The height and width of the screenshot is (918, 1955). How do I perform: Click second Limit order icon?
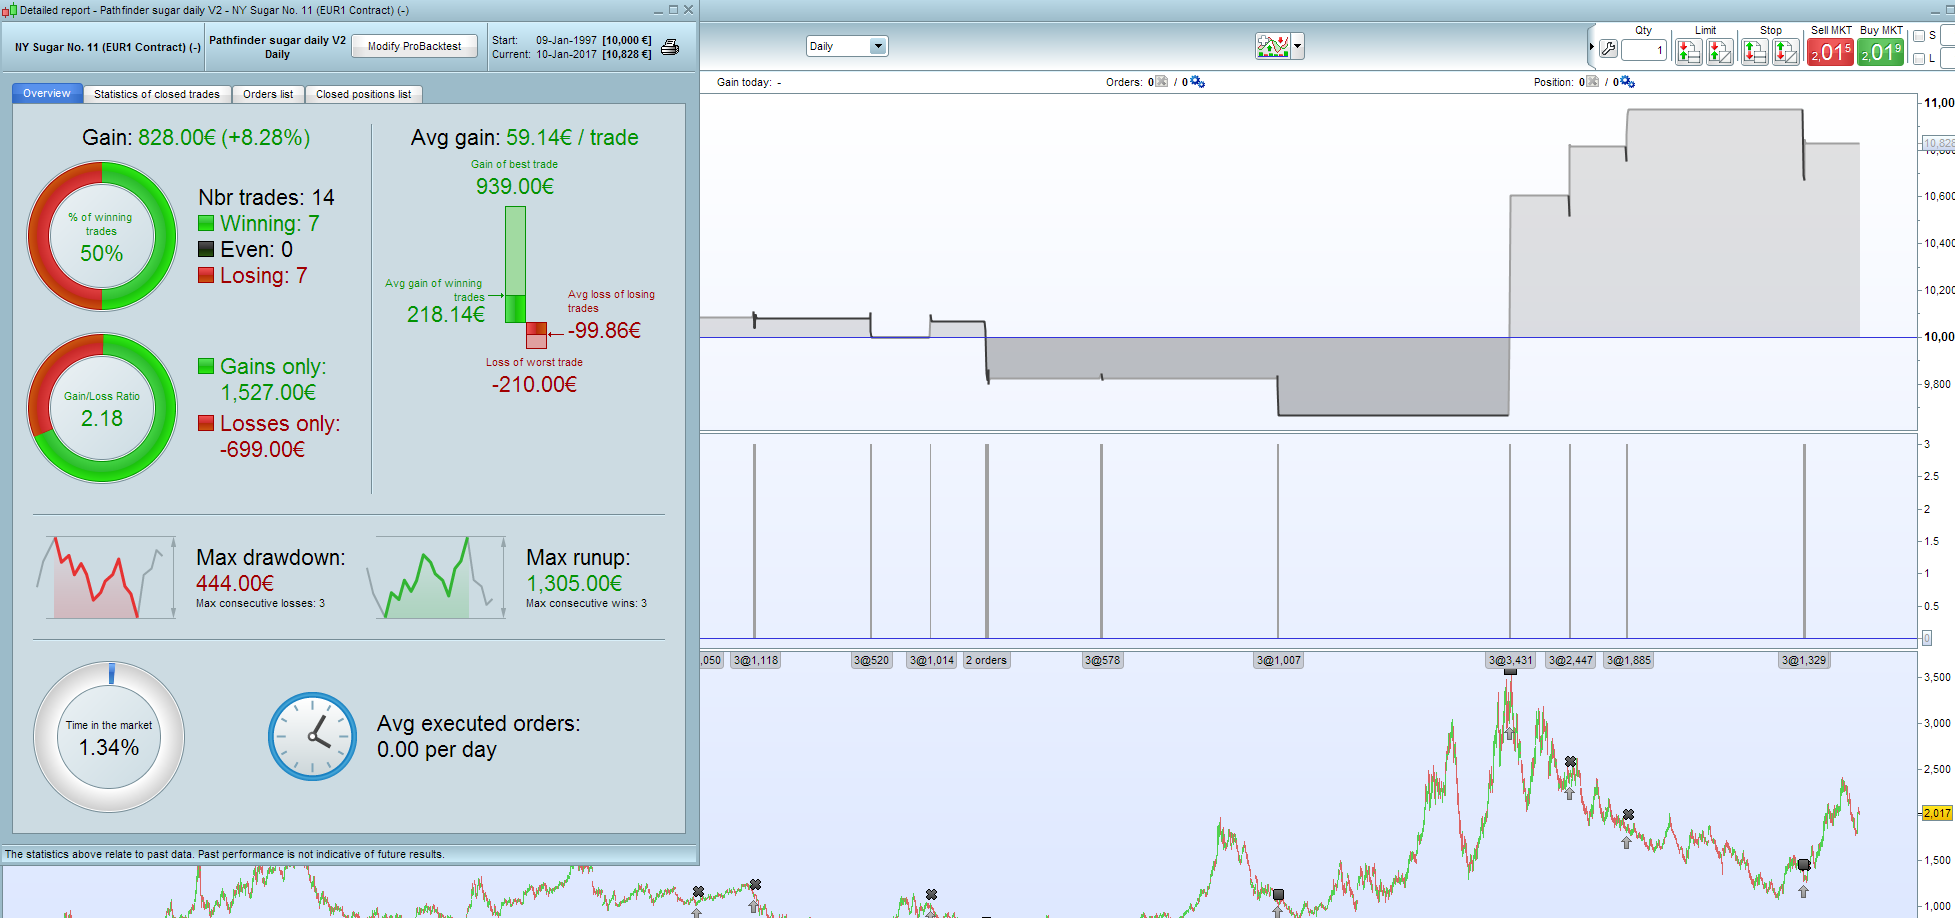[1720, 52]
